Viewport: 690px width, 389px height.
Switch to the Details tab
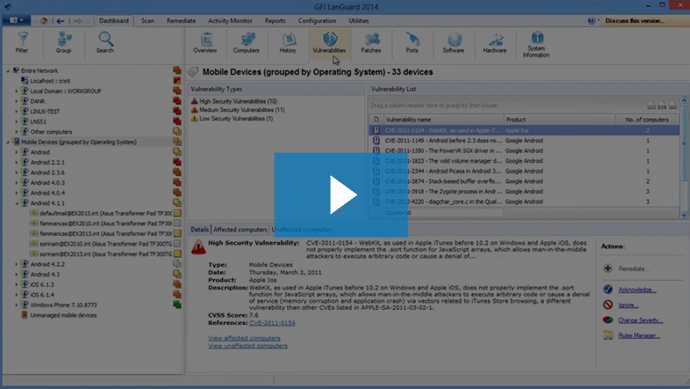[x=199, y=230]
